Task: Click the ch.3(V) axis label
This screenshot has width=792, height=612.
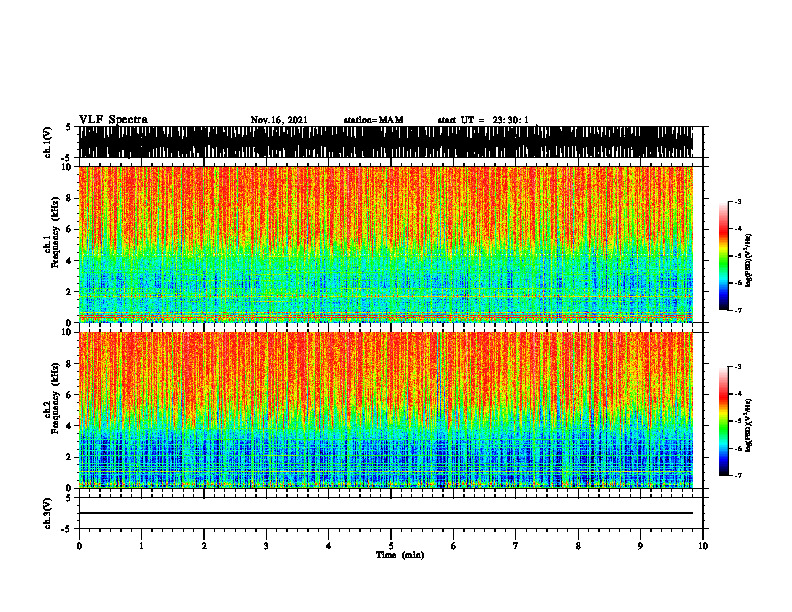Action: pos(47,513)
